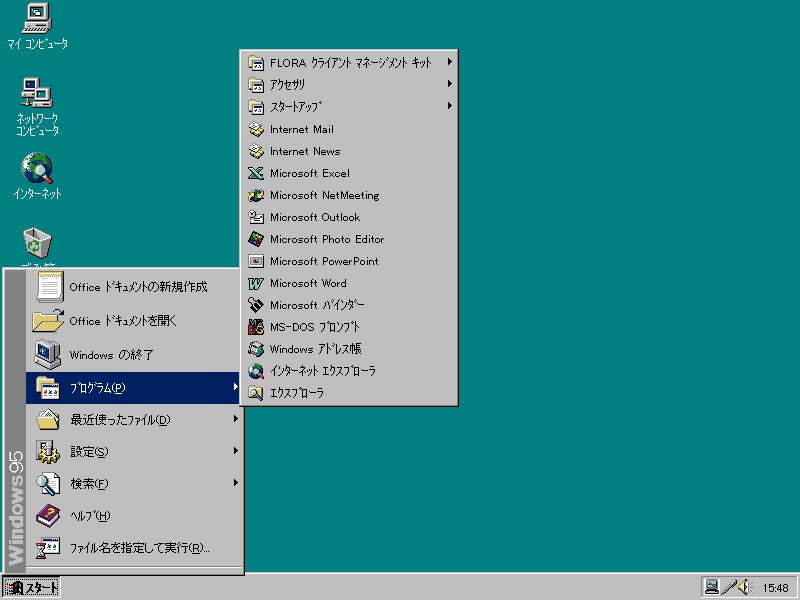The image size is (800, 600).
Task: Click the Internet Mail envelope icon
Action: [x=256, y=130]
